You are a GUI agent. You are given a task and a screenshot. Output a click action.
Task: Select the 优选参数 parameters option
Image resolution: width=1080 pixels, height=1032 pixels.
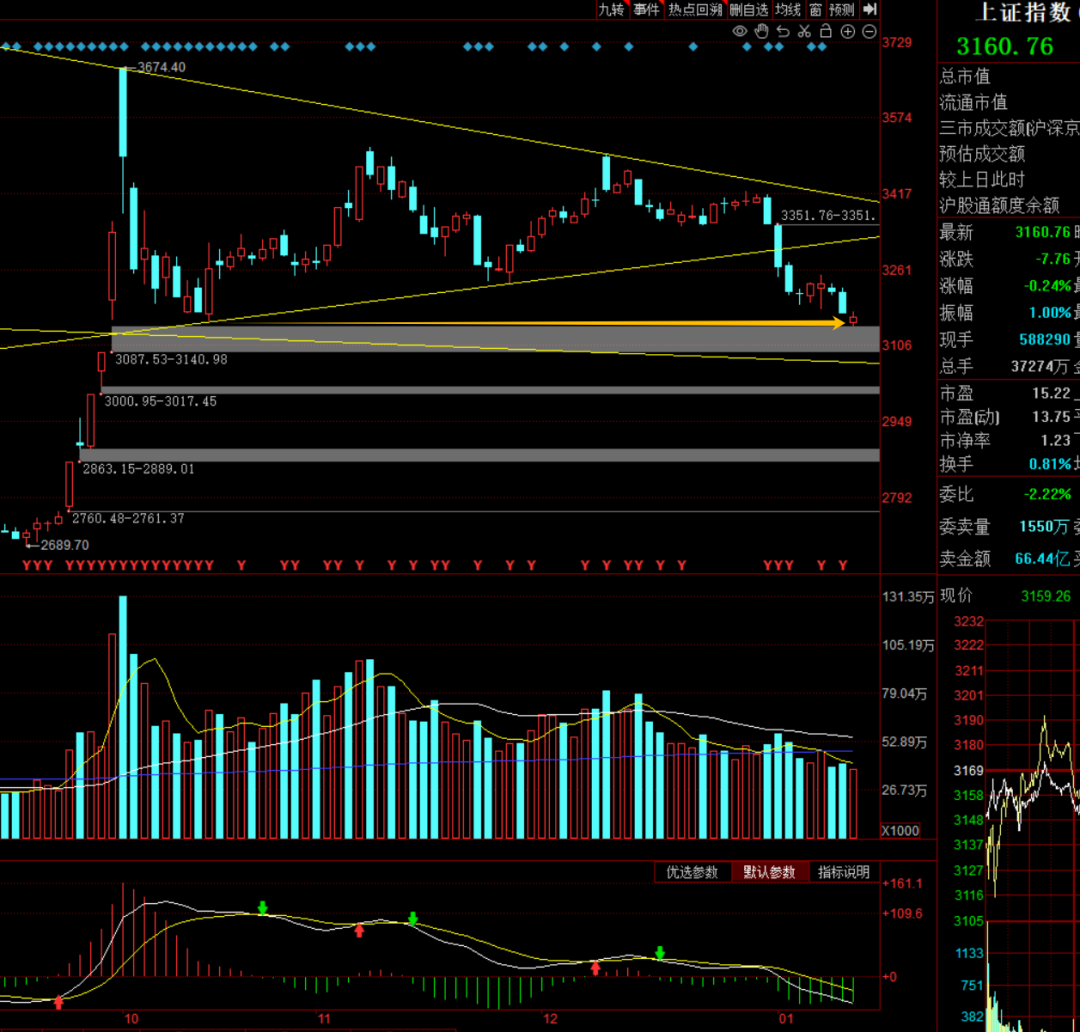tap(692, 872)
